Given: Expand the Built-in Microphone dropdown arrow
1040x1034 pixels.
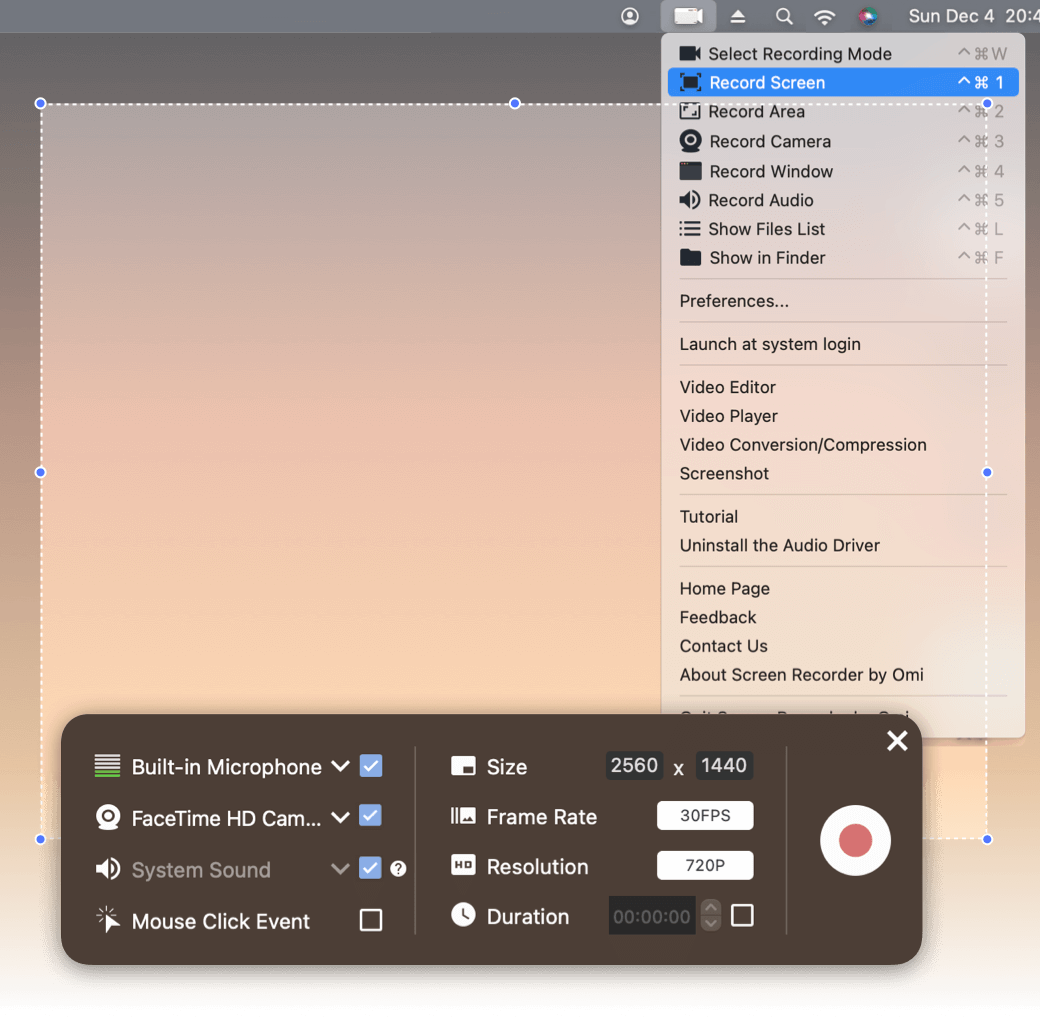Looking at the screenshot, I should (x=340, y=766).
